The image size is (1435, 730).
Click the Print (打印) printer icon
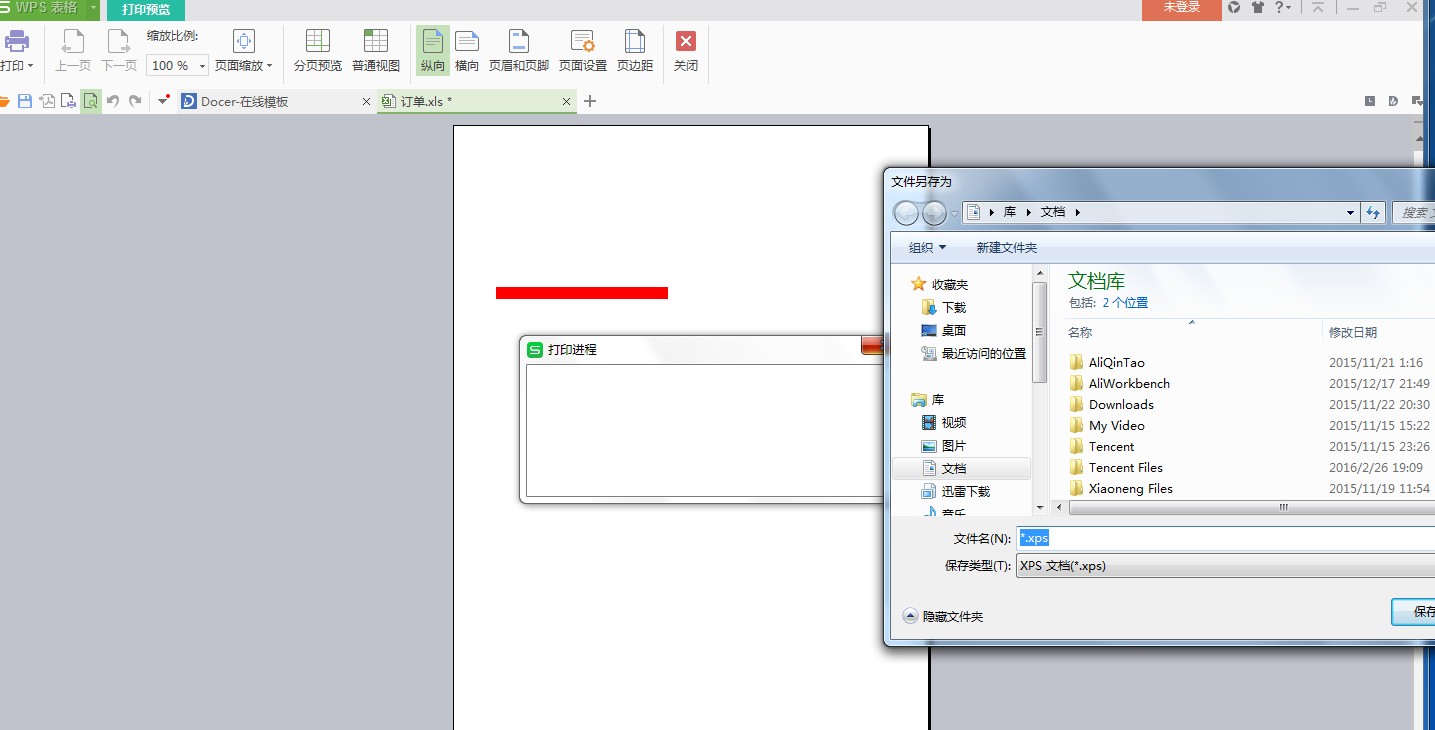tap(16, 41)
